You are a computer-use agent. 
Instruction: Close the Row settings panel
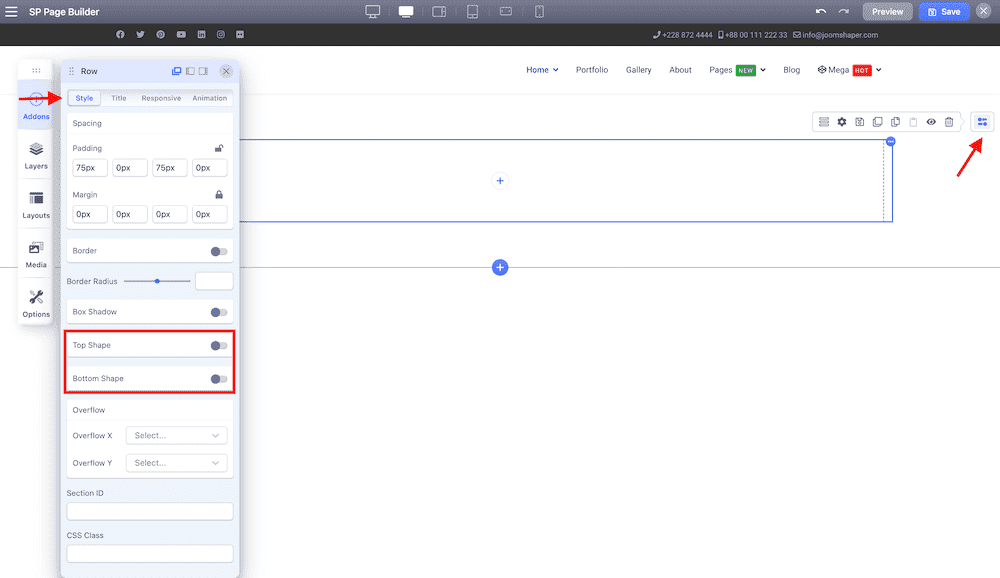pos(226,71)
